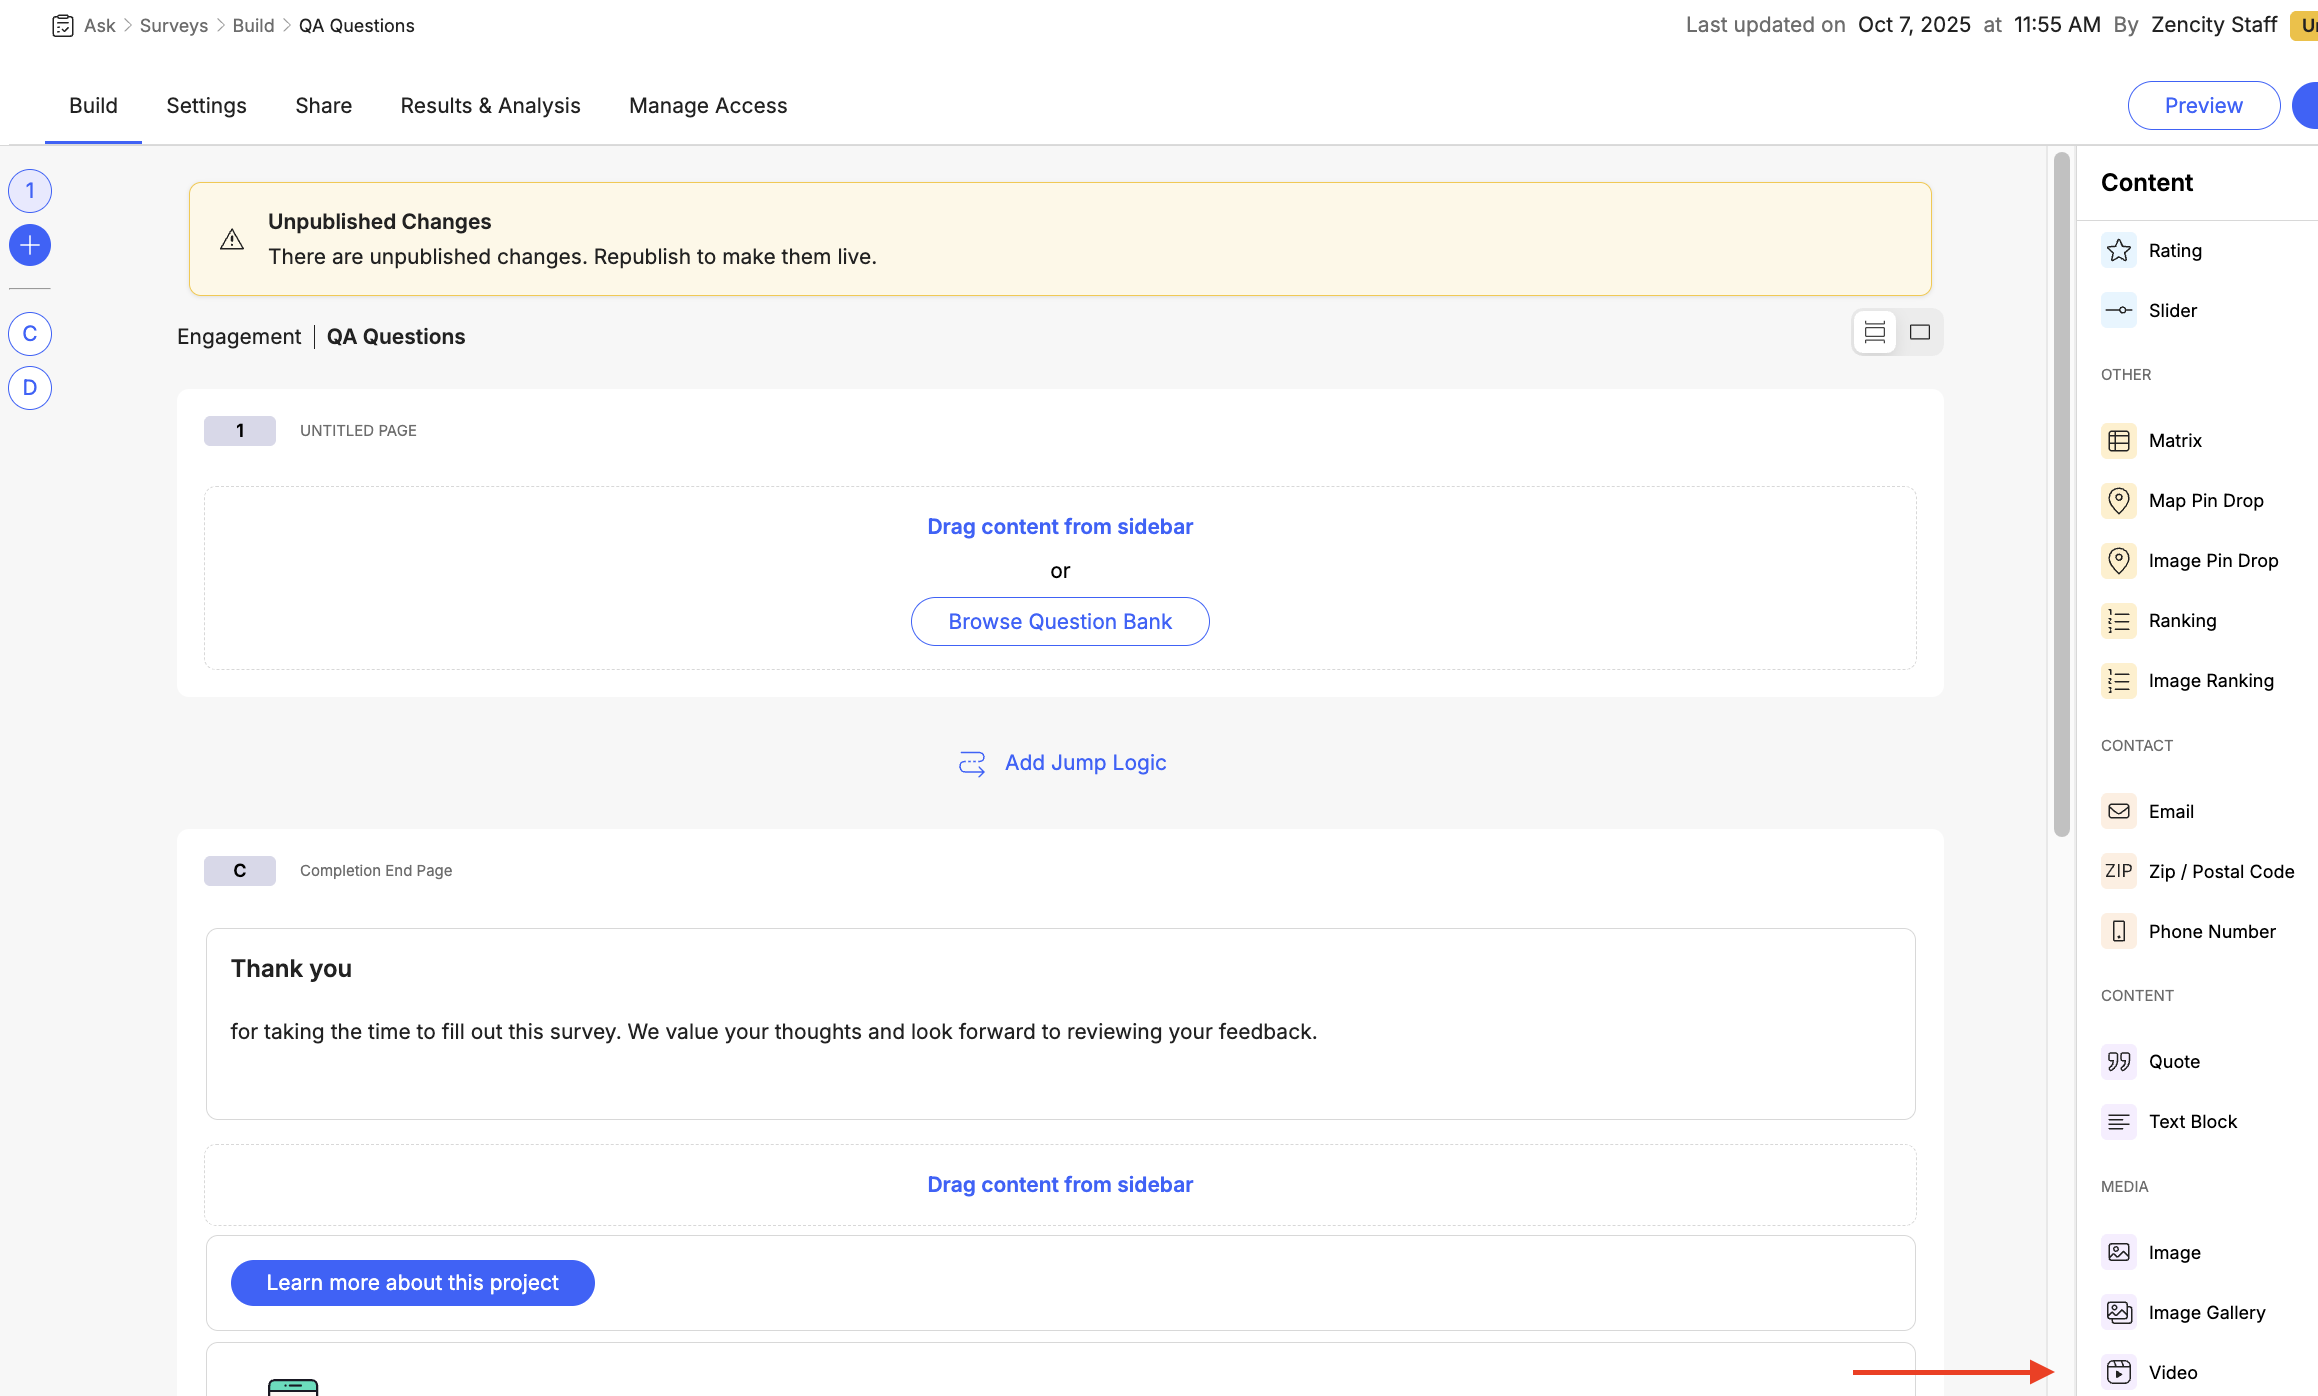This screenshot has width=2318, height=1396.
Task: Switch to stacked pages view toggle
Action: click(1875, 332)
